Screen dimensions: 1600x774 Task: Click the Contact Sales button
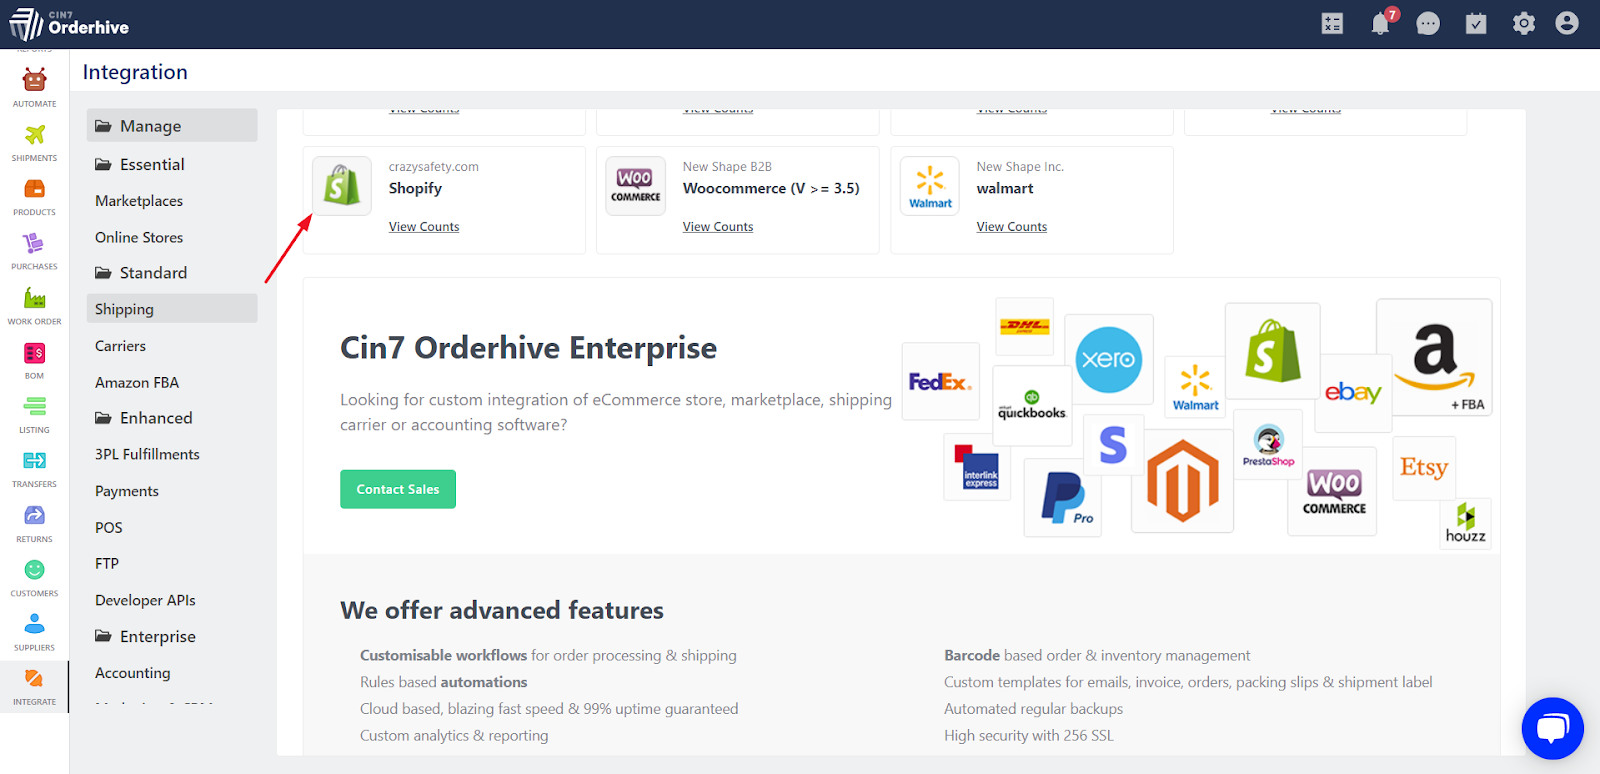click(x=398, y=489)
